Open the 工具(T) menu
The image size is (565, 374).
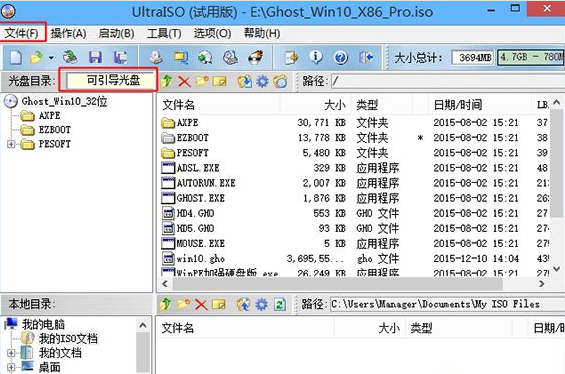coord(164,34)
